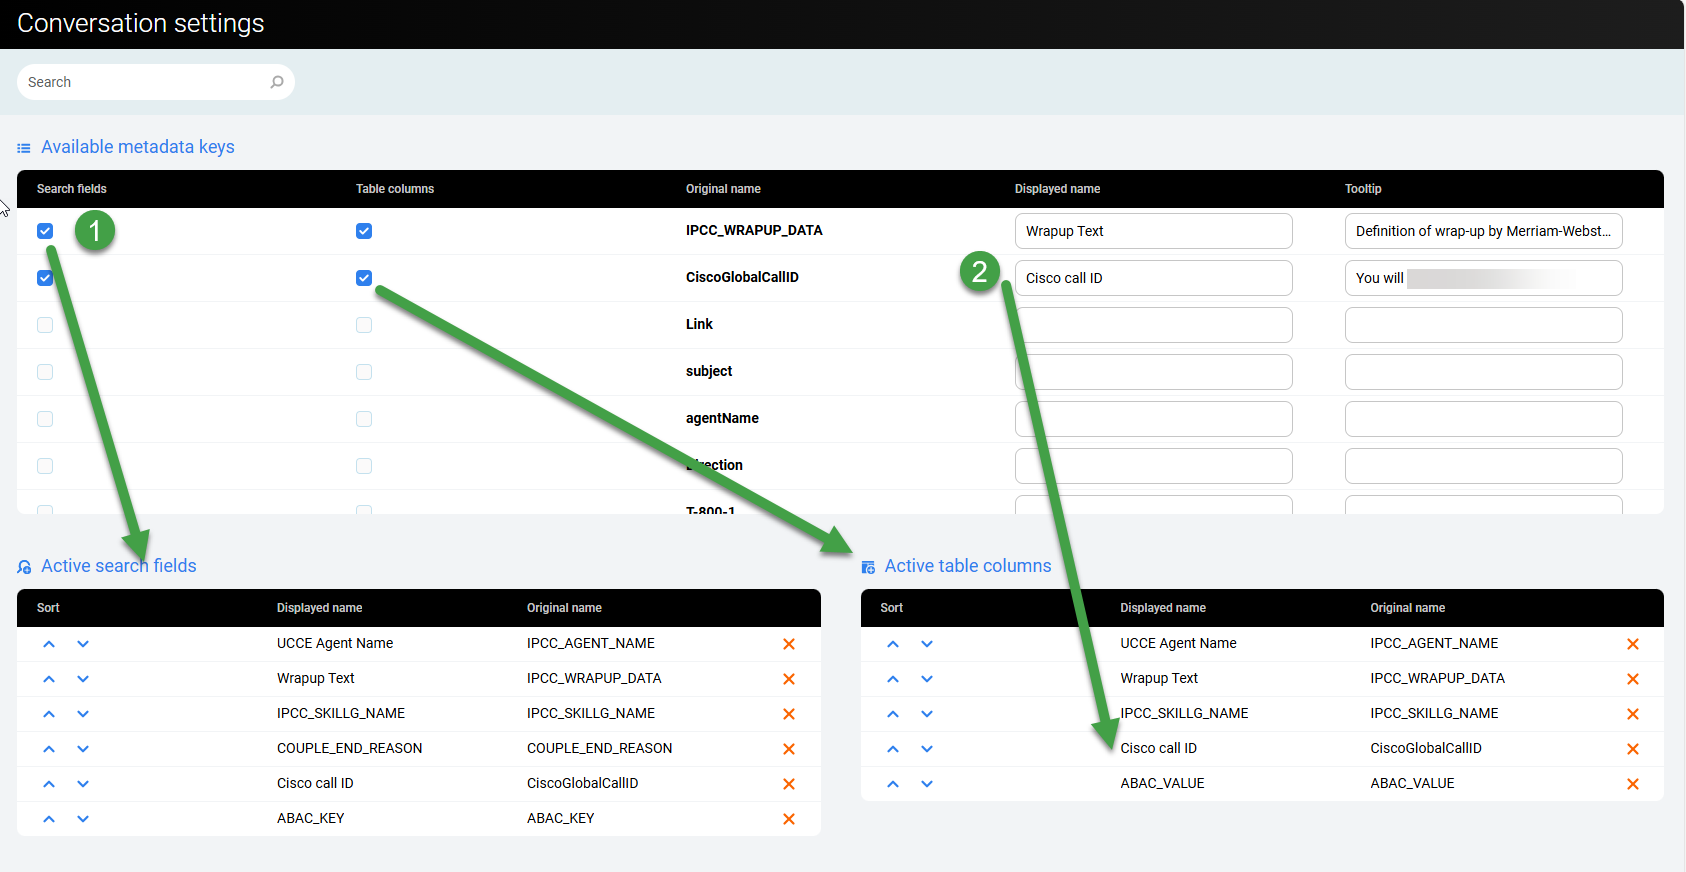This screenshot has height=872, width=1686.
Task: Click the Search input box
Action: tap(145, 82)
